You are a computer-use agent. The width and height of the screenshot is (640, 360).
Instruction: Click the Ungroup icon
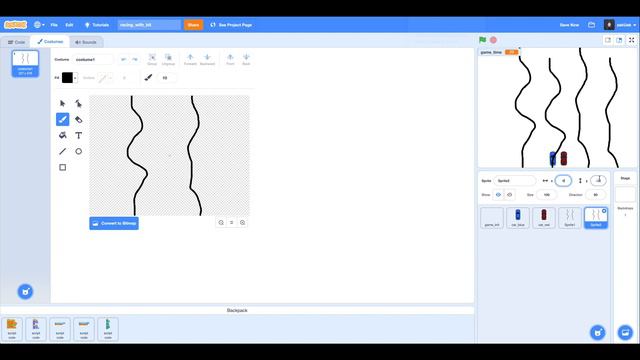coord(168,60)
